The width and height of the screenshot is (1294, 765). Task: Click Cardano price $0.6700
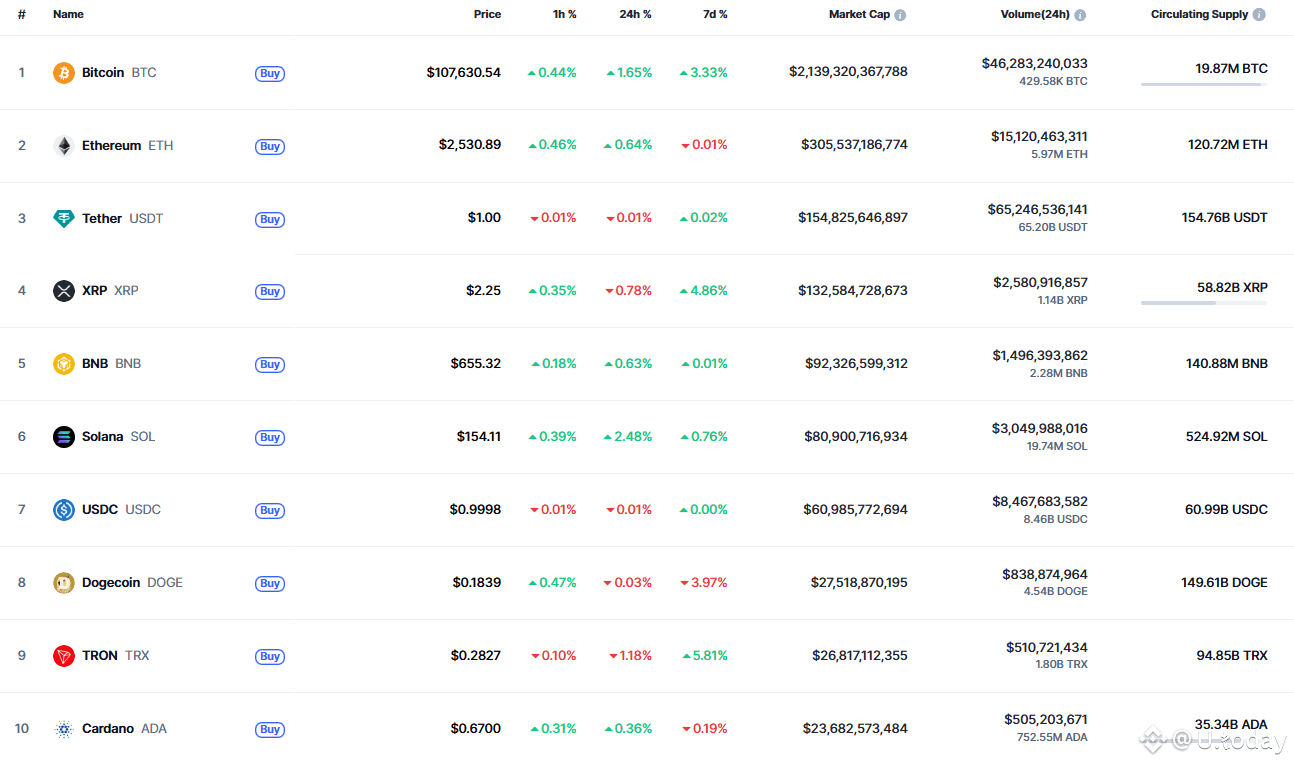point(476,729)
